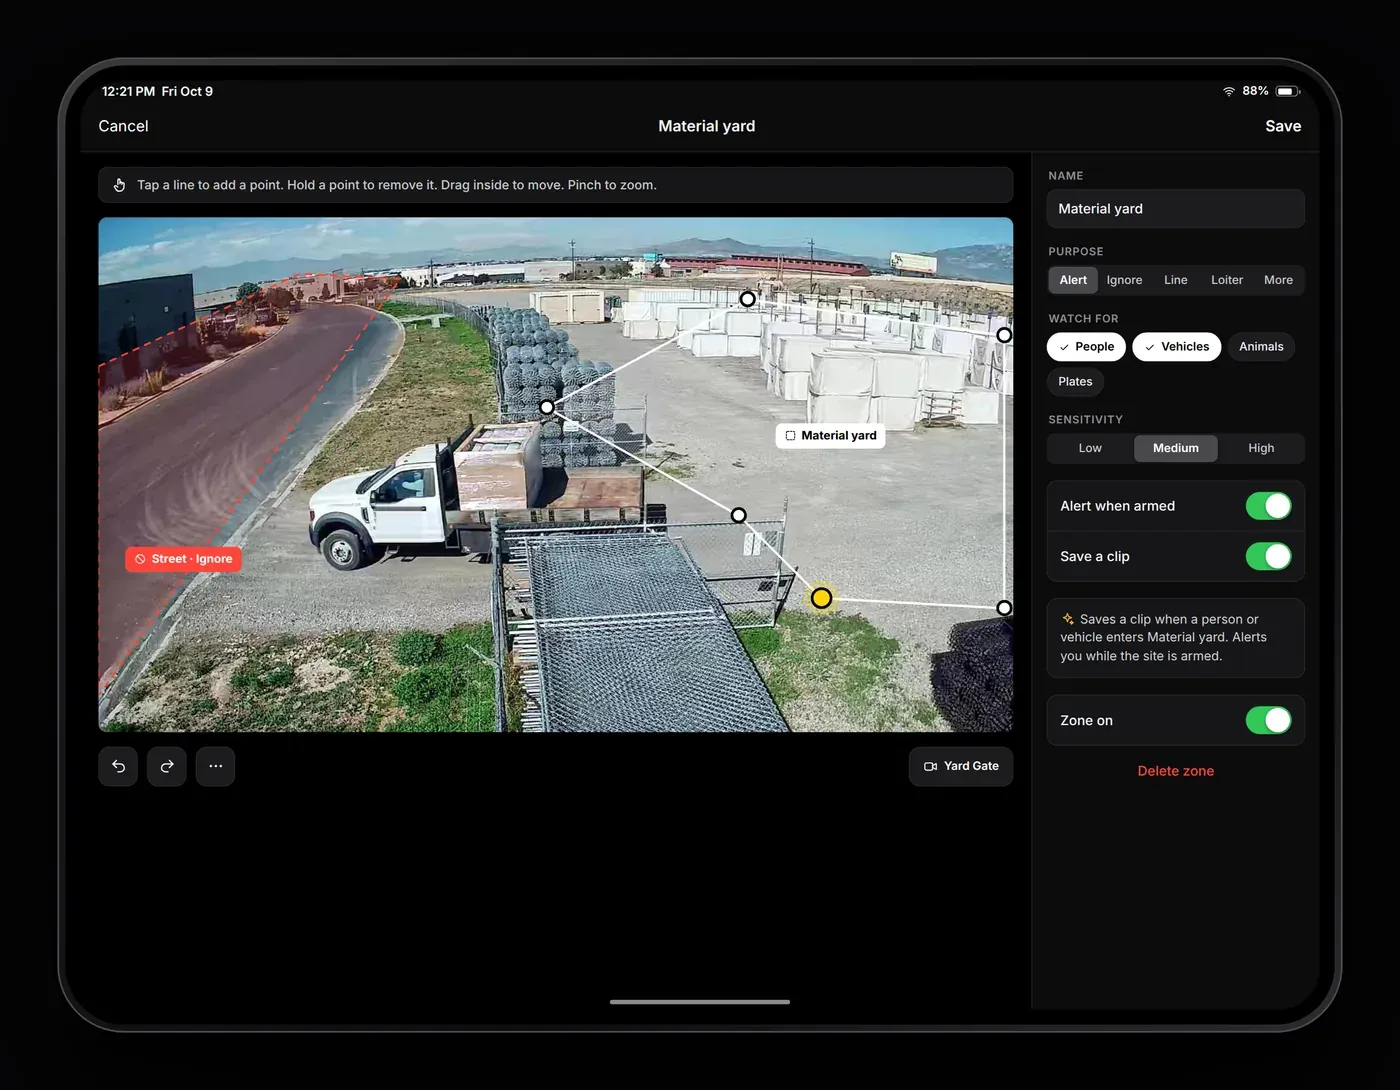This screenshot has height=1090, width=1400.
Task: Select the Line purpose tab
Action: coord(1176,280)
